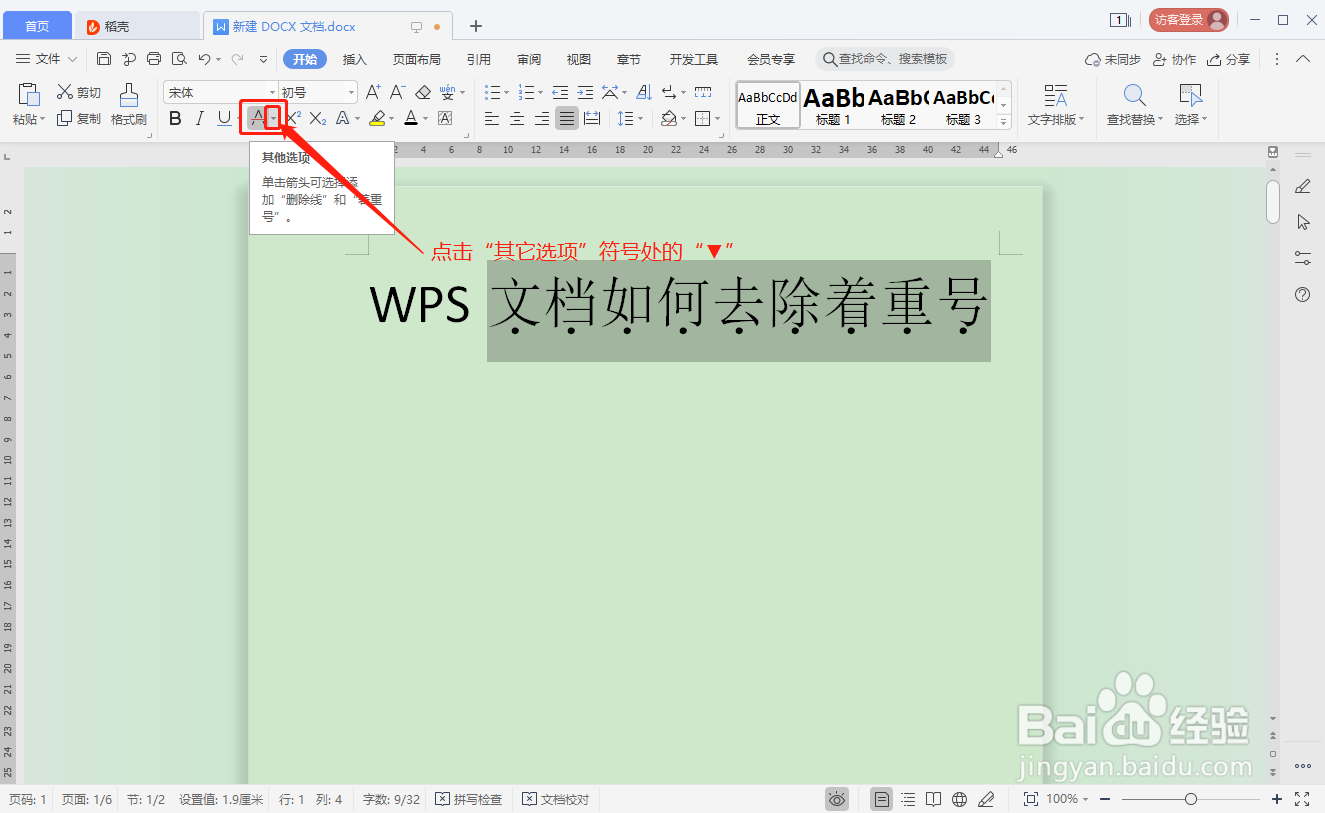Click the pen icon in the right sidebar
The height and width of the screenshot is (813, 1325).
1303,186
